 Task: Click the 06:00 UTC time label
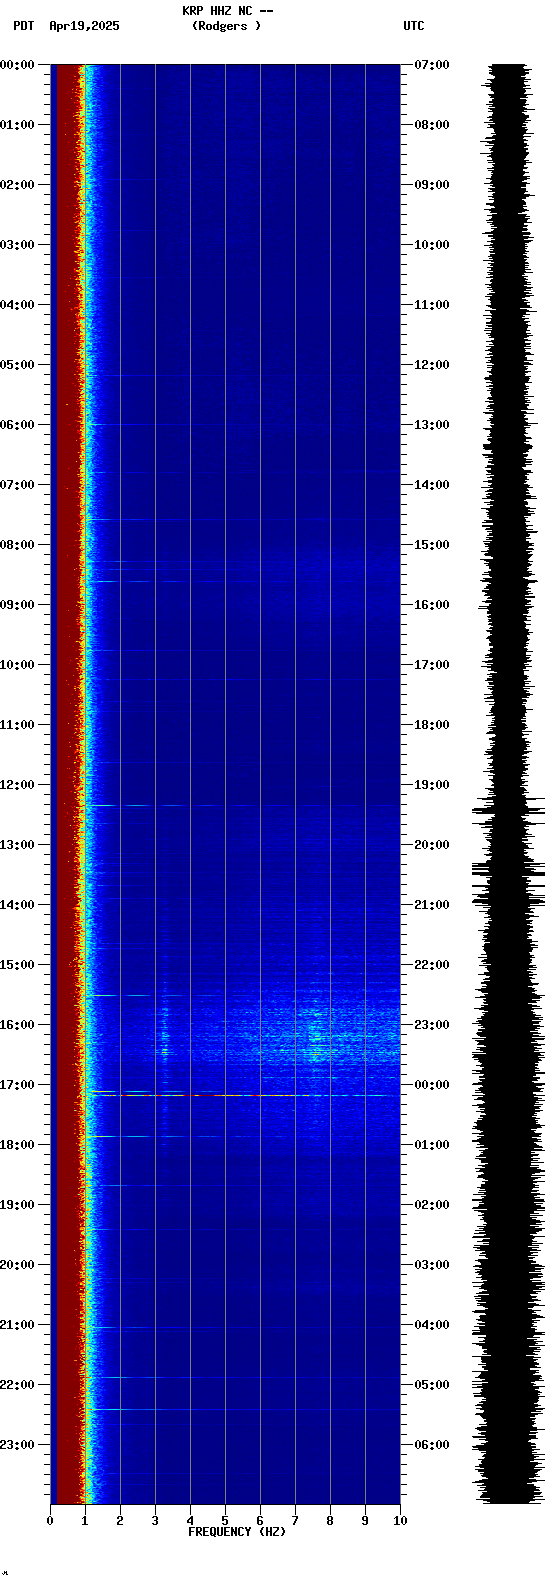pos(432,1445)
